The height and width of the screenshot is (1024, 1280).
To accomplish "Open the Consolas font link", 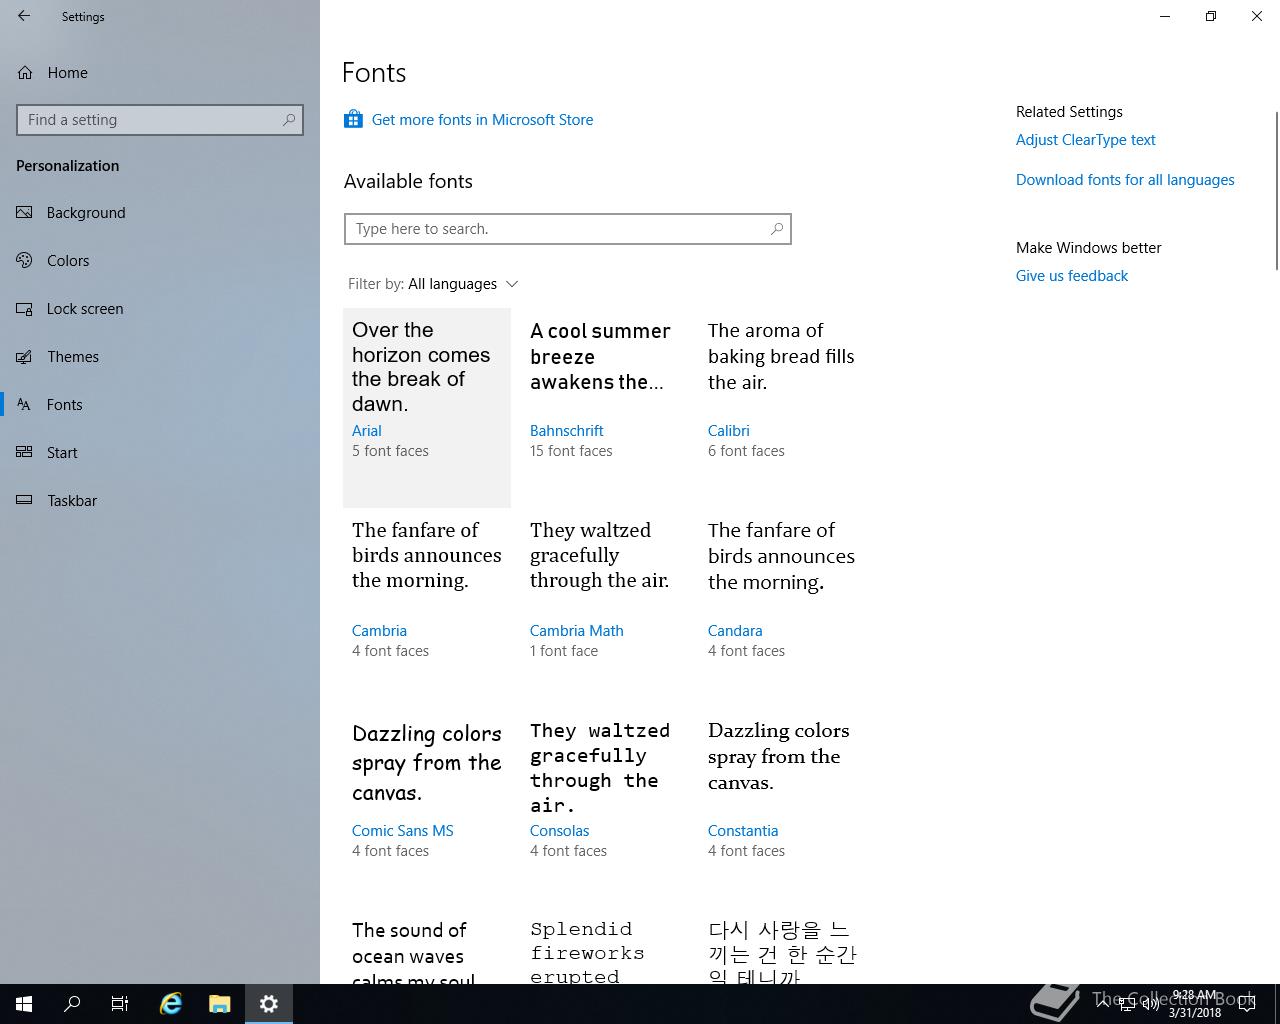I will click(559, 831).
